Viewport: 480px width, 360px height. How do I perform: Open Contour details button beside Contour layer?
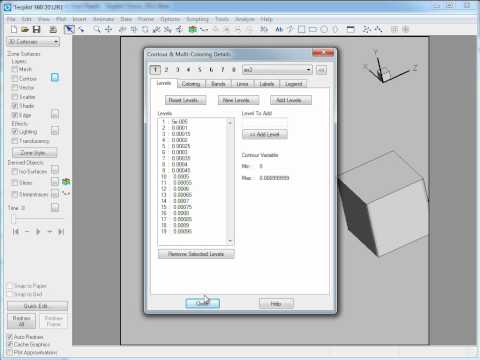click(x=55, y=77)
